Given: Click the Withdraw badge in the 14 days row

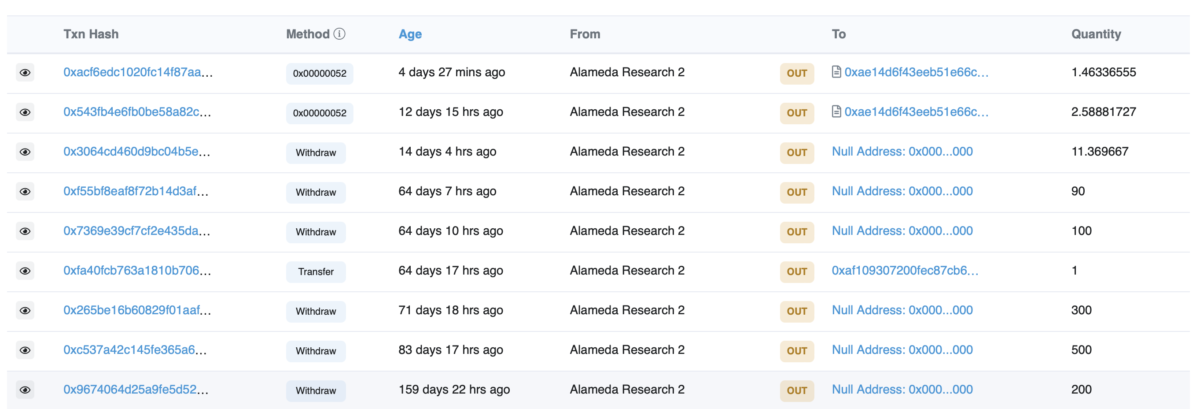Looking at the screenshot, I should click(316, 152).
